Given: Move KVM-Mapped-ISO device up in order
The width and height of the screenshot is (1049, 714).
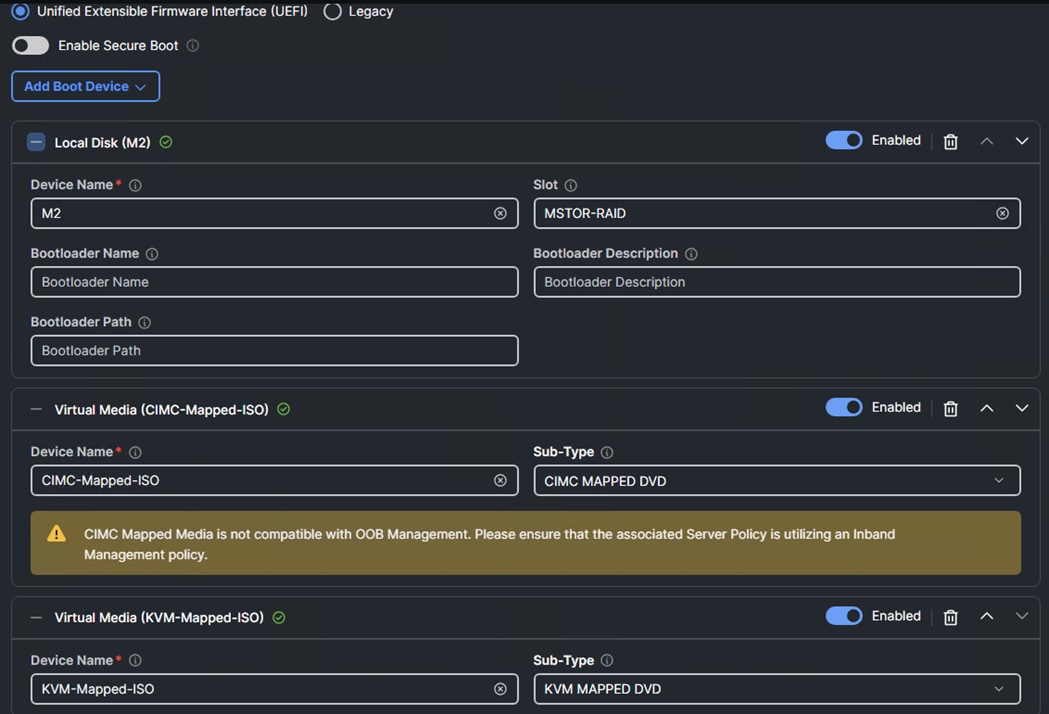Looking at the screenshot, I should [987, 616].
